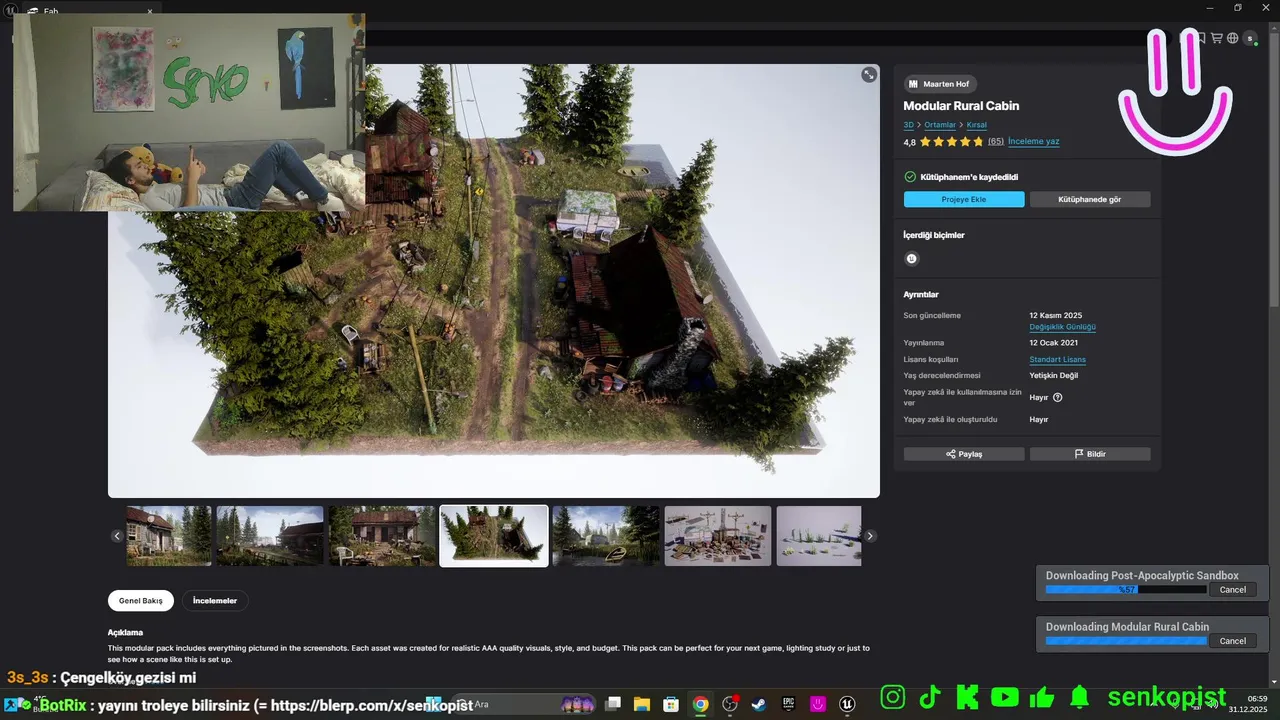Open OBS Studio from the taskbar
The image size is (1280, 720).
[730, 704]
